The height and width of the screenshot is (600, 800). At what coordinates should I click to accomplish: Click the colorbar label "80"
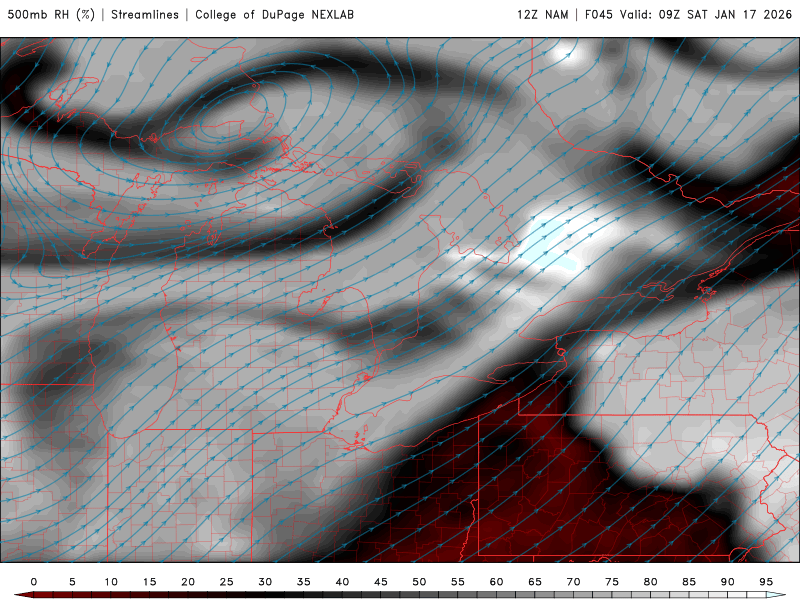pyautogui.click(x=651, y=582)
